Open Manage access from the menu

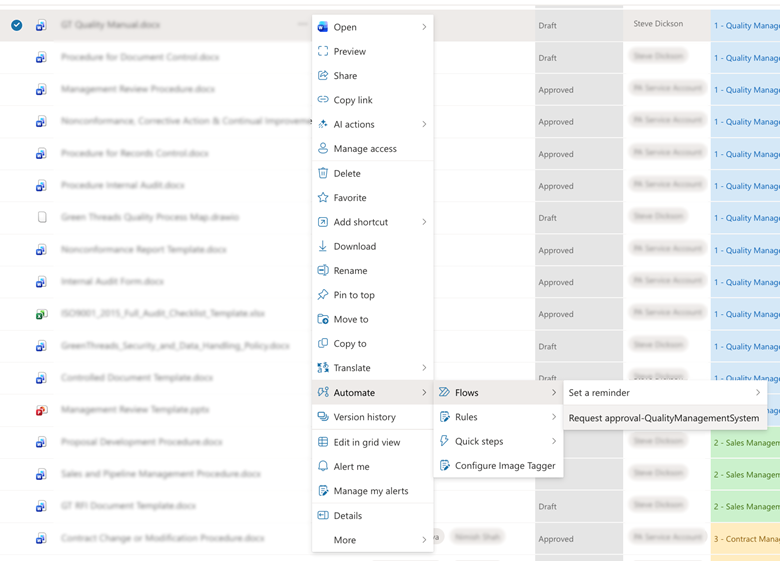click(x=365, y=149)
